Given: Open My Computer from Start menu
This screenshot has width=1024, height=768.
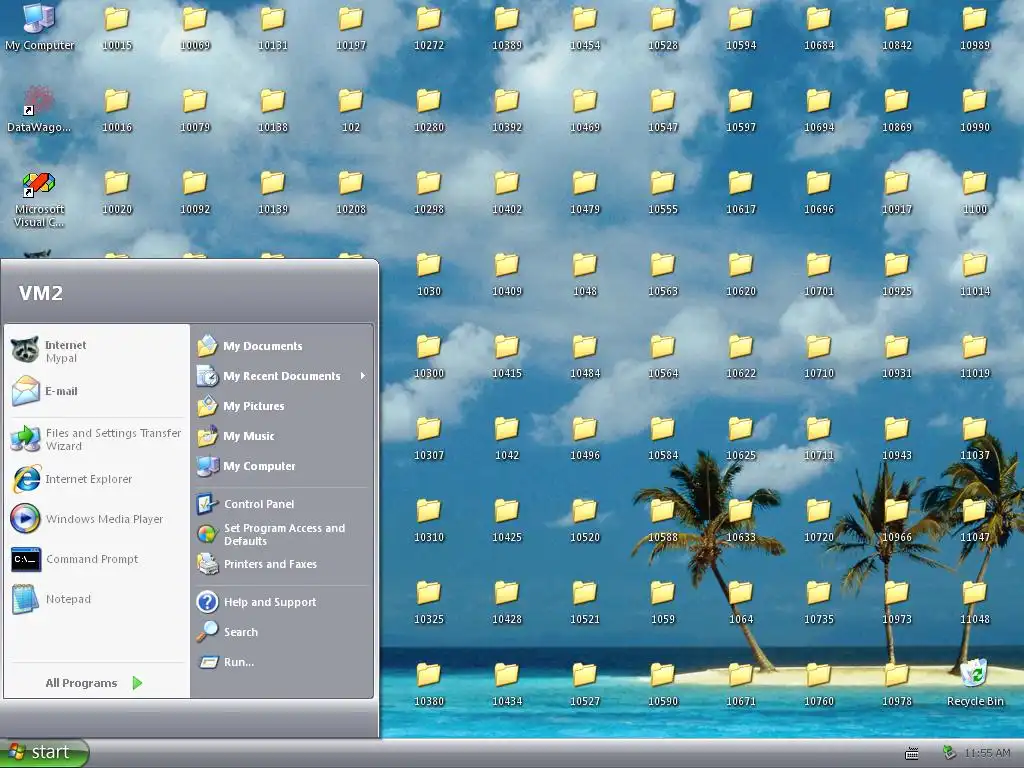Looking at the screenshot, I should coord(282,466).
